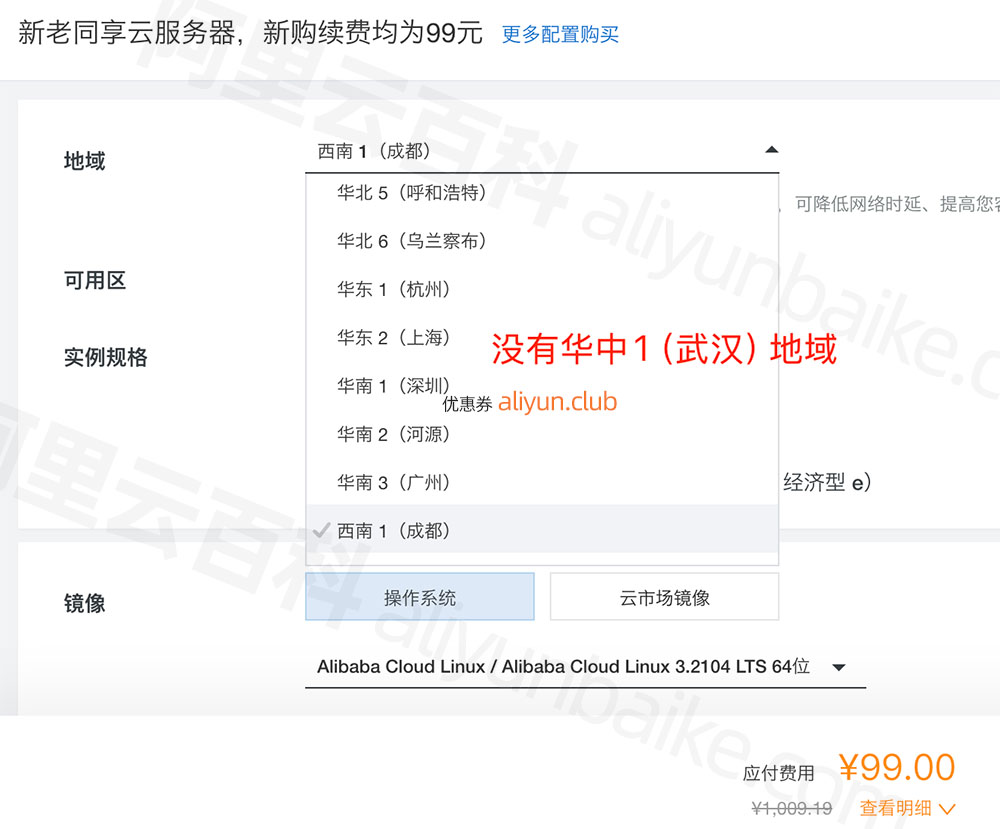Open the Alibaba Cloud Linux image version dropdown

563,667
